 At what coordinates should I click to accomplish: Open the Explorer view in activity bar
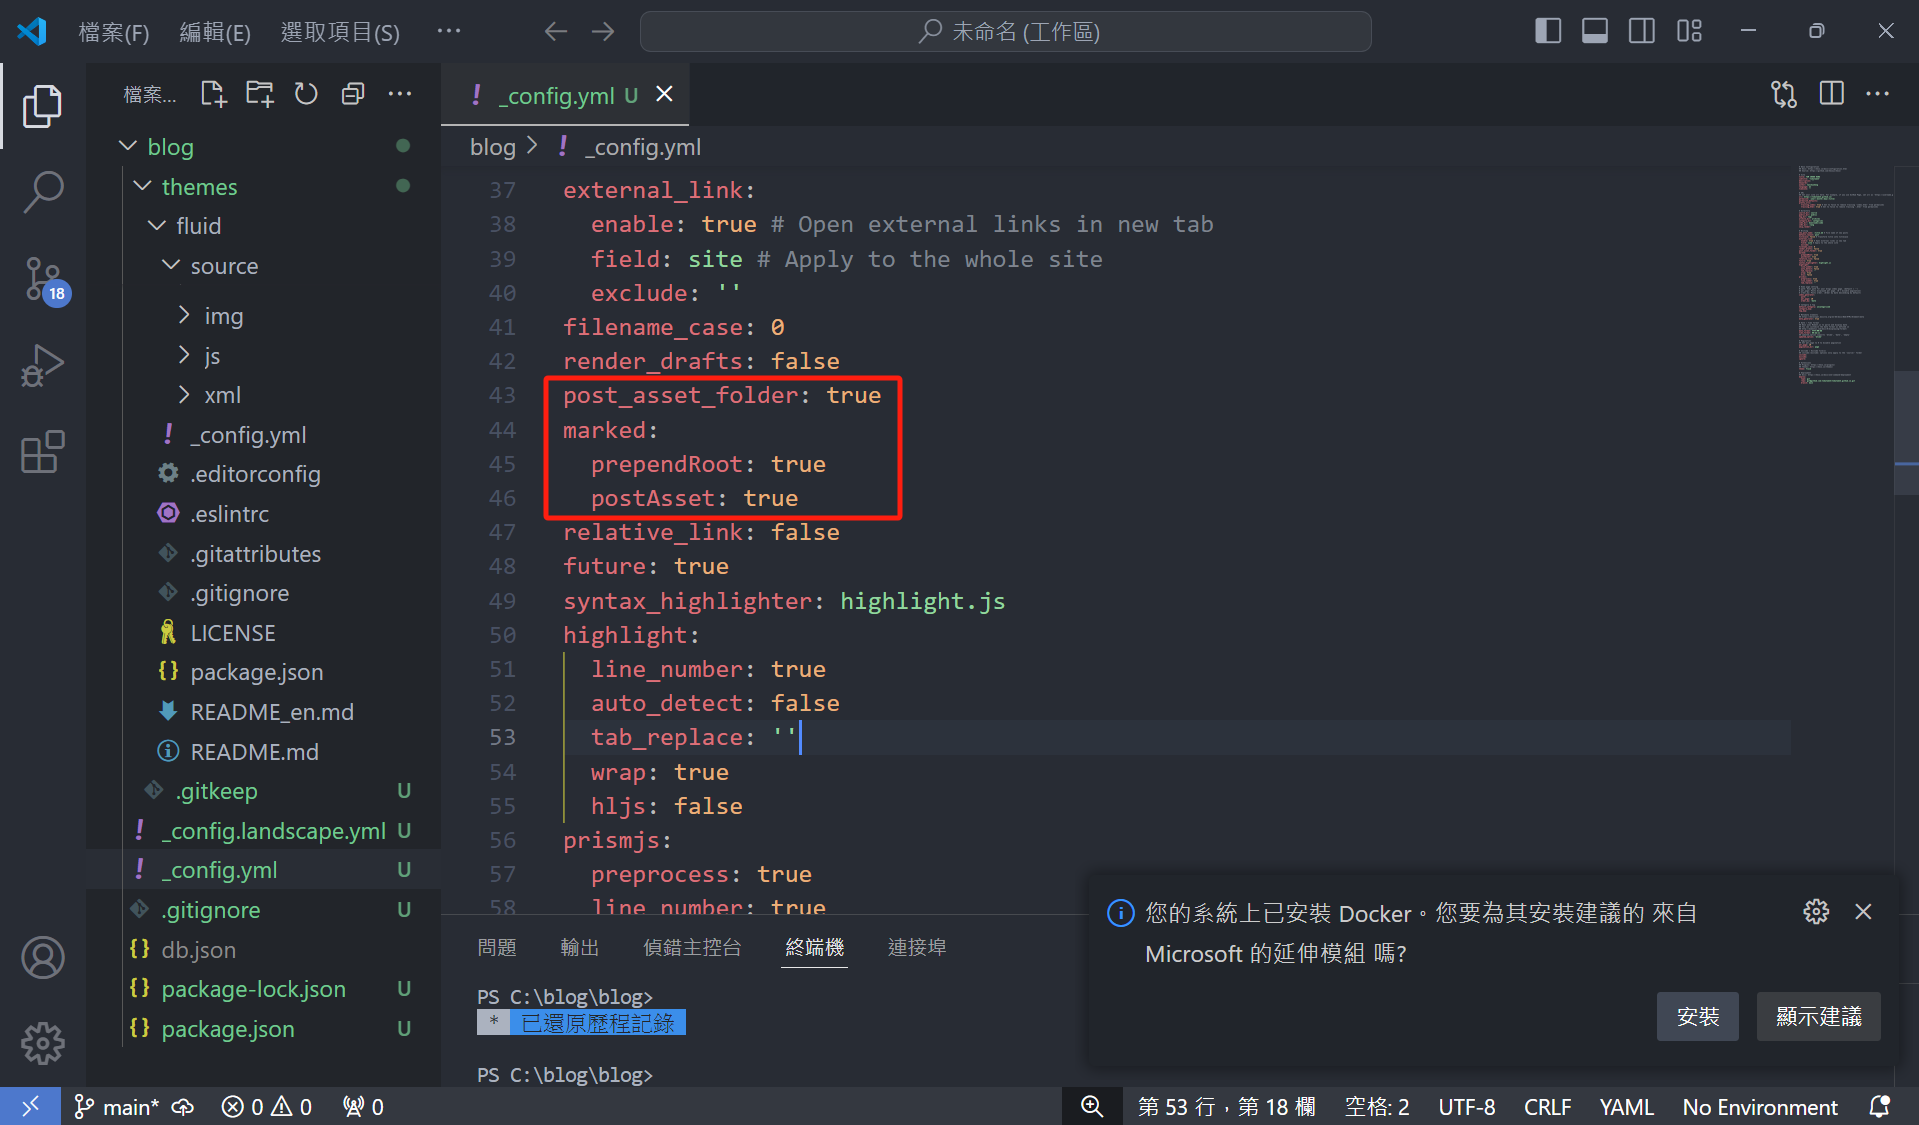[x=42, y=106]
